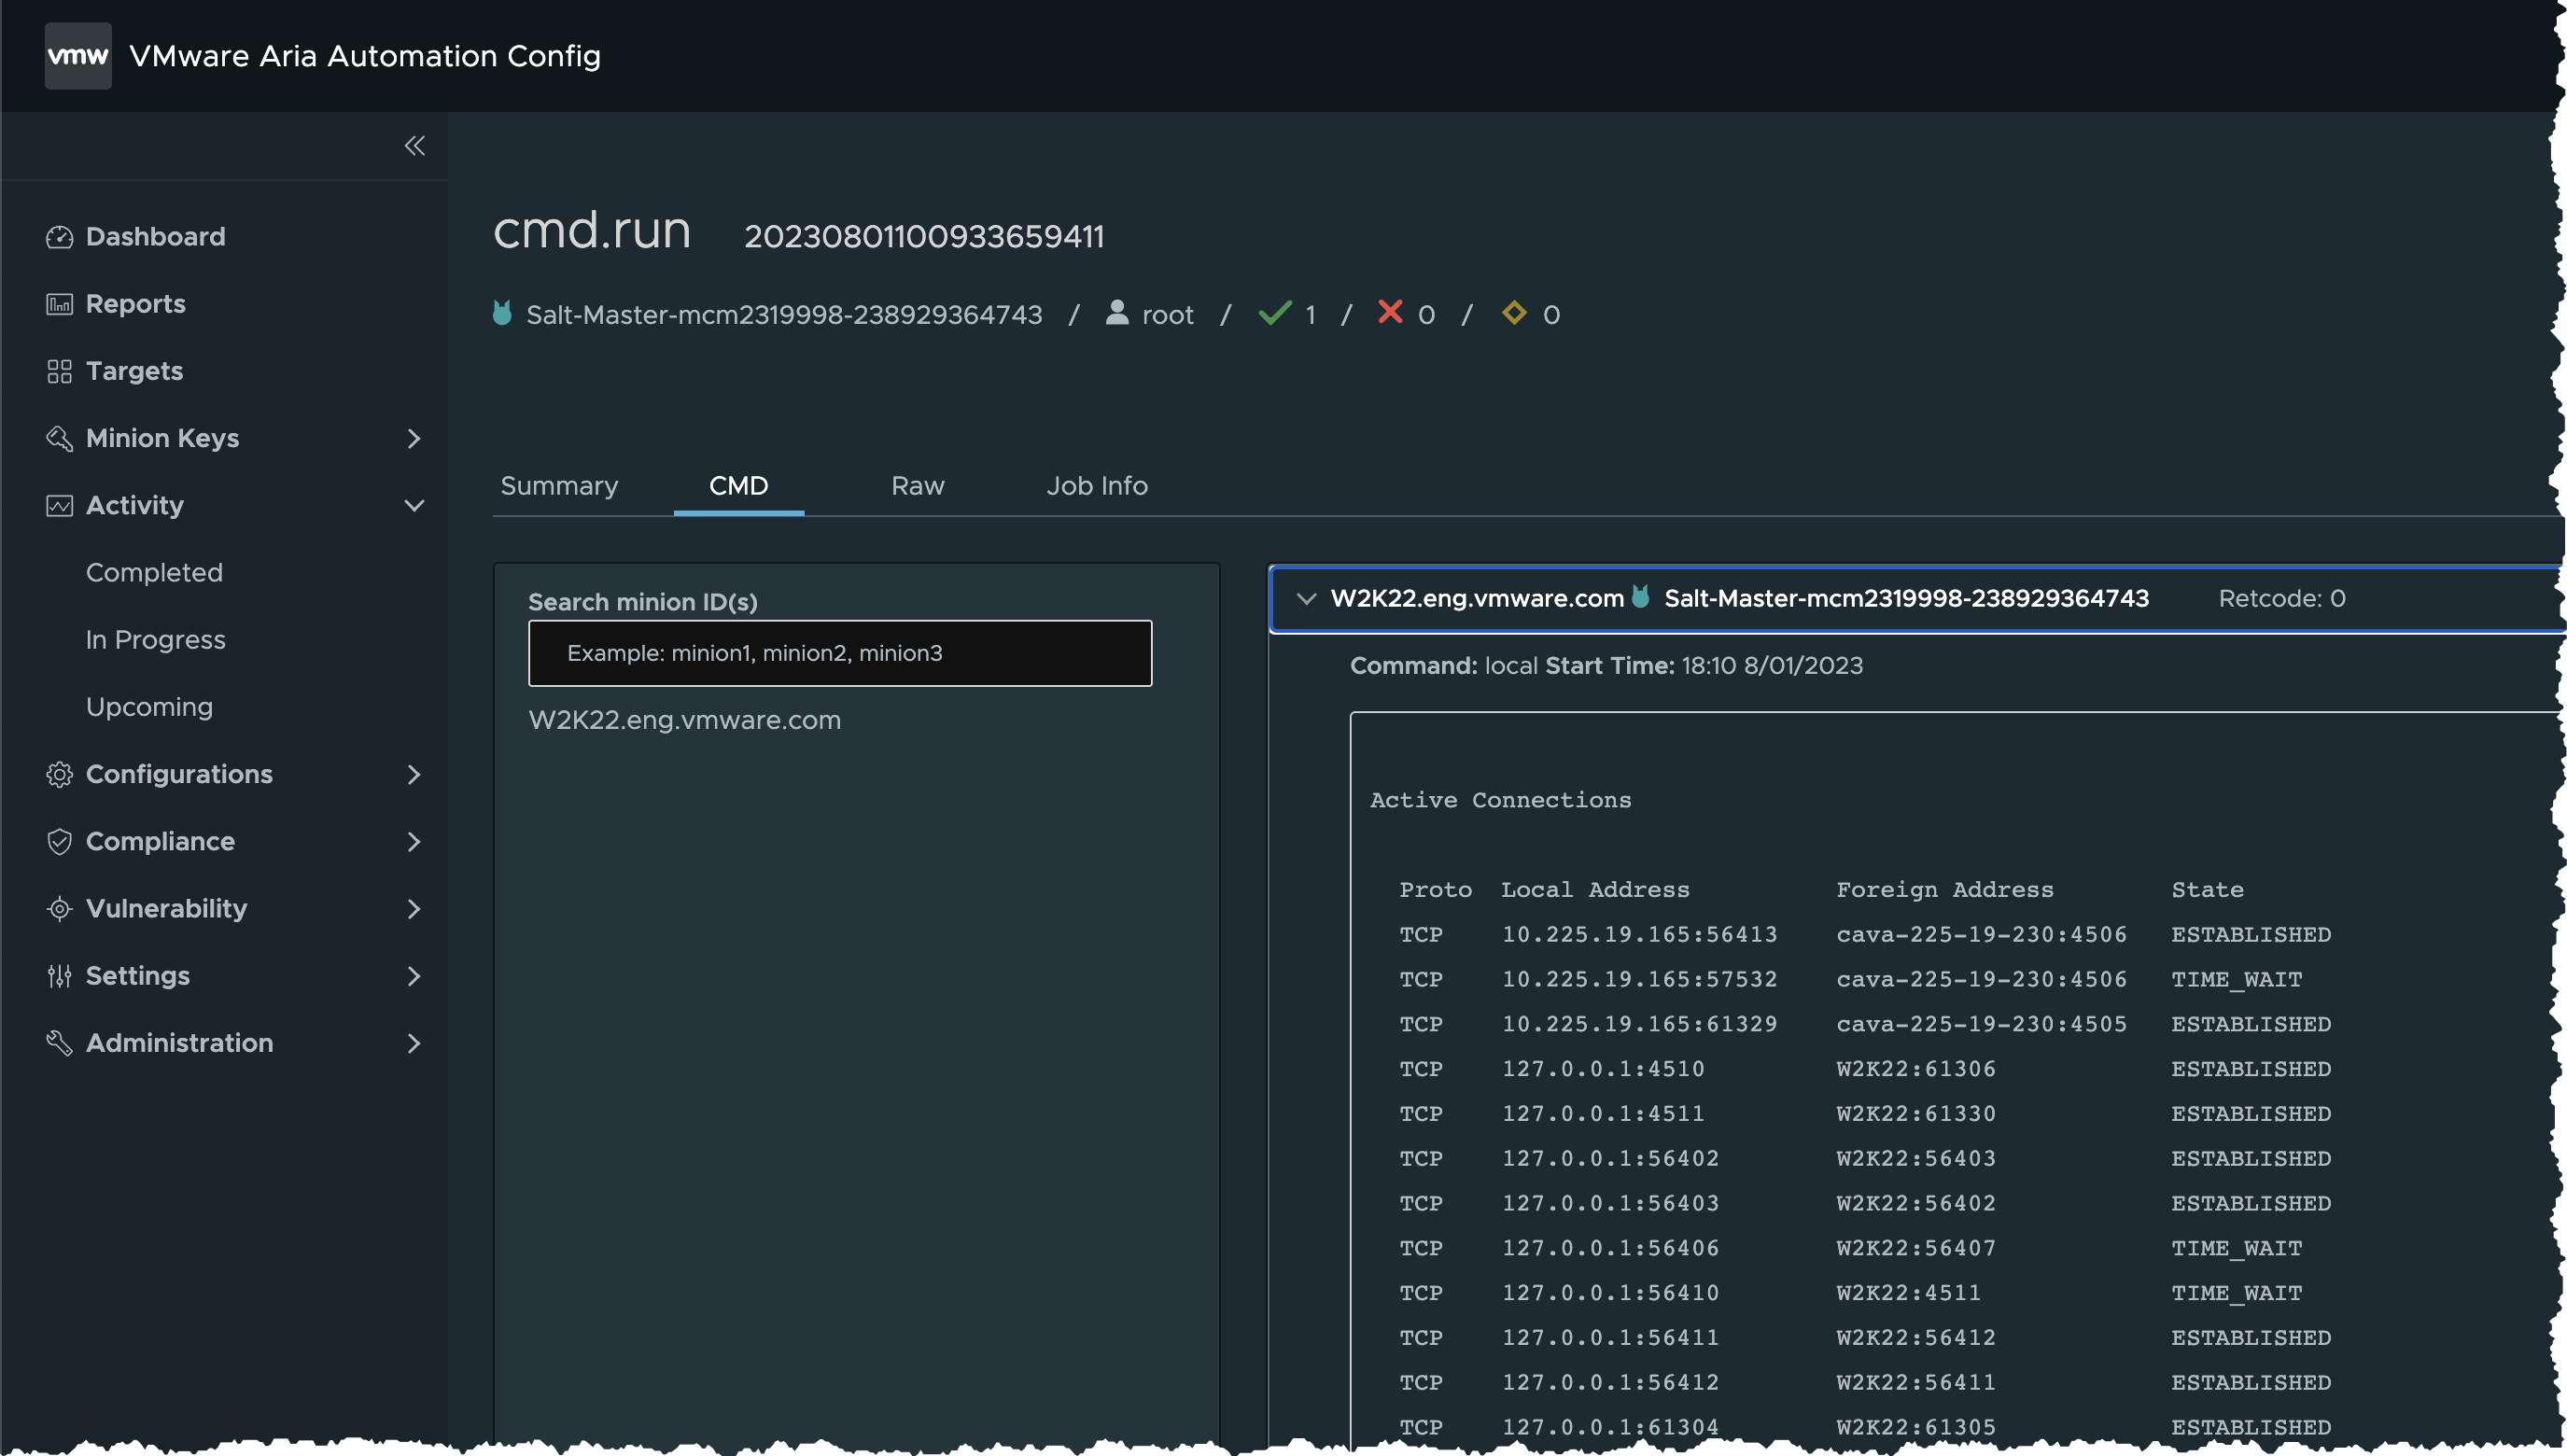Image resolution: width=2567 pixels, height=1456 pixels.
Task: Expand the Settings submenu arrow
Action: pyautogui.click(x=414, y=975)
